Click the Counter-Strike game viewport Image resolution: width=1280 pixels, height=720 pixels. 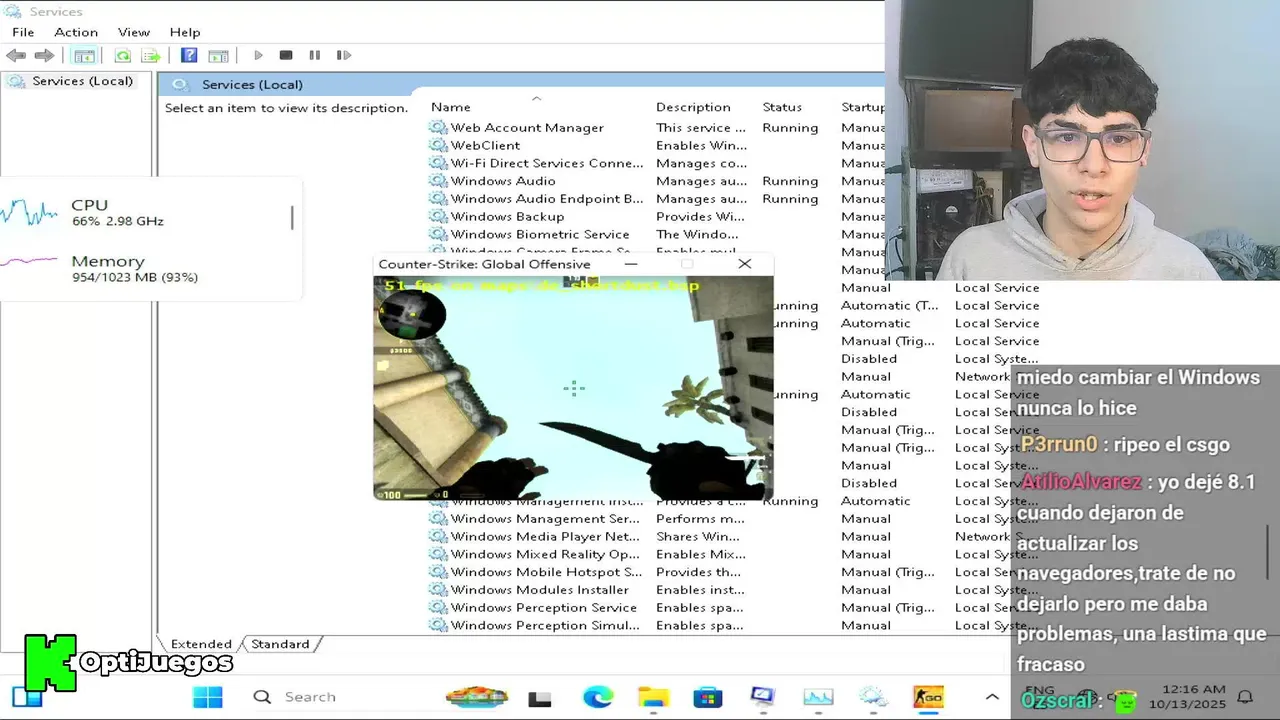point(573,388)
